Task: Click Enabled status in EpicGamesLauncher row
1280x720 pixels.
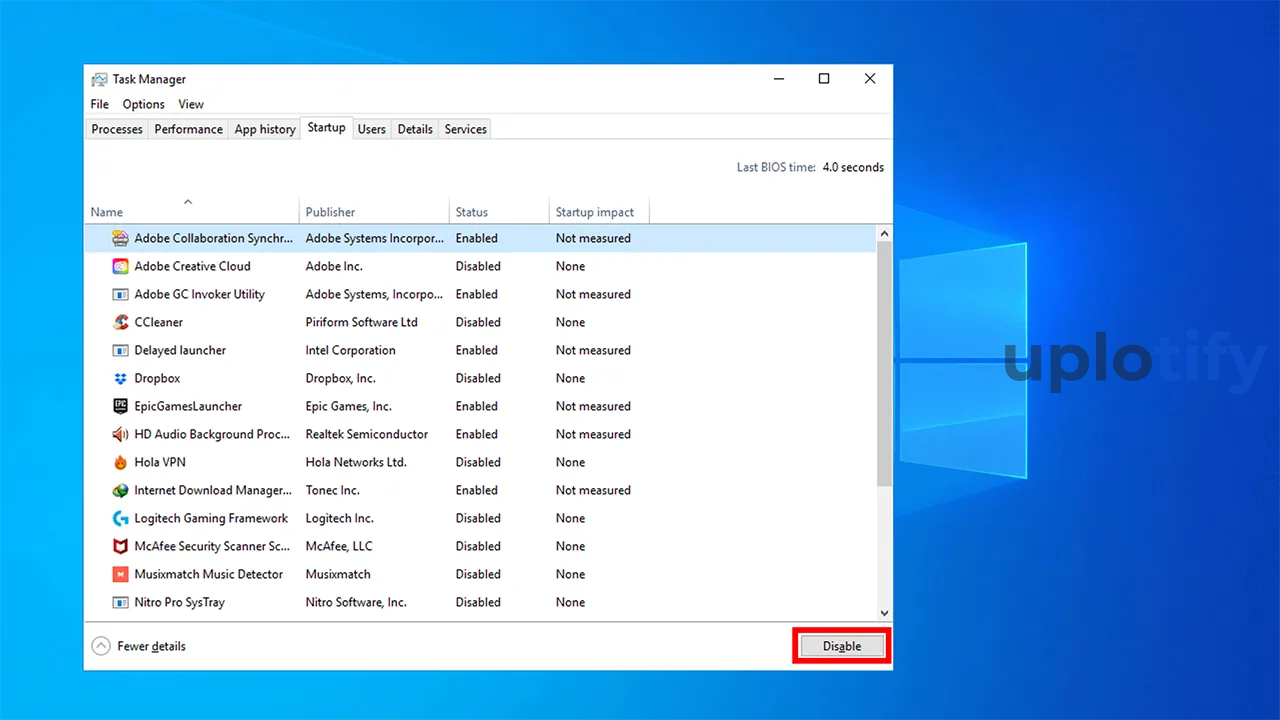Action: click(x=476, y=406)
